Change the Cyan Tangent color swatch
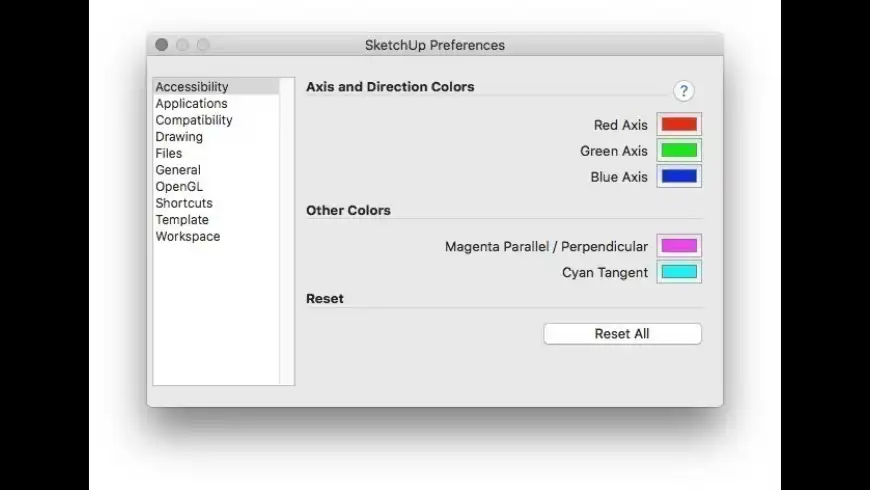This screenshot has height=490, width=870. pyautogui.click(x=679, y=272)
